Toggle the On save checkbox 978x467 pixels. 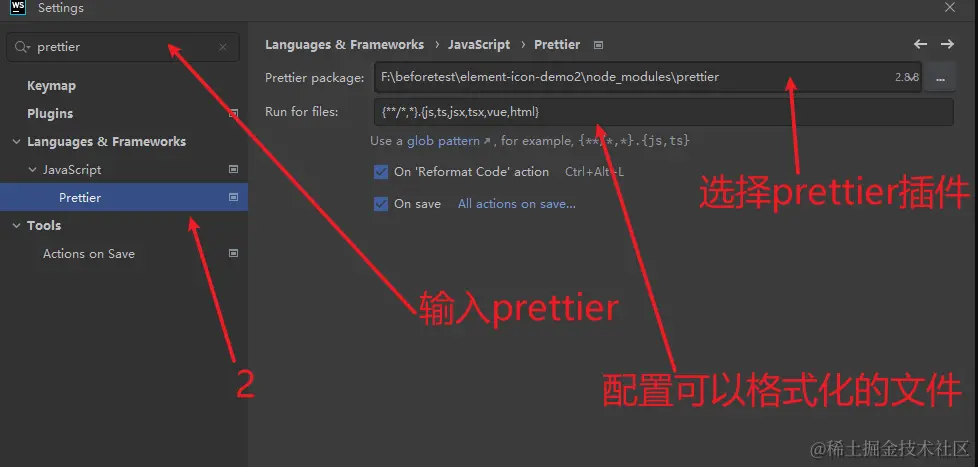pyautogui.click(x=381, y=204)
